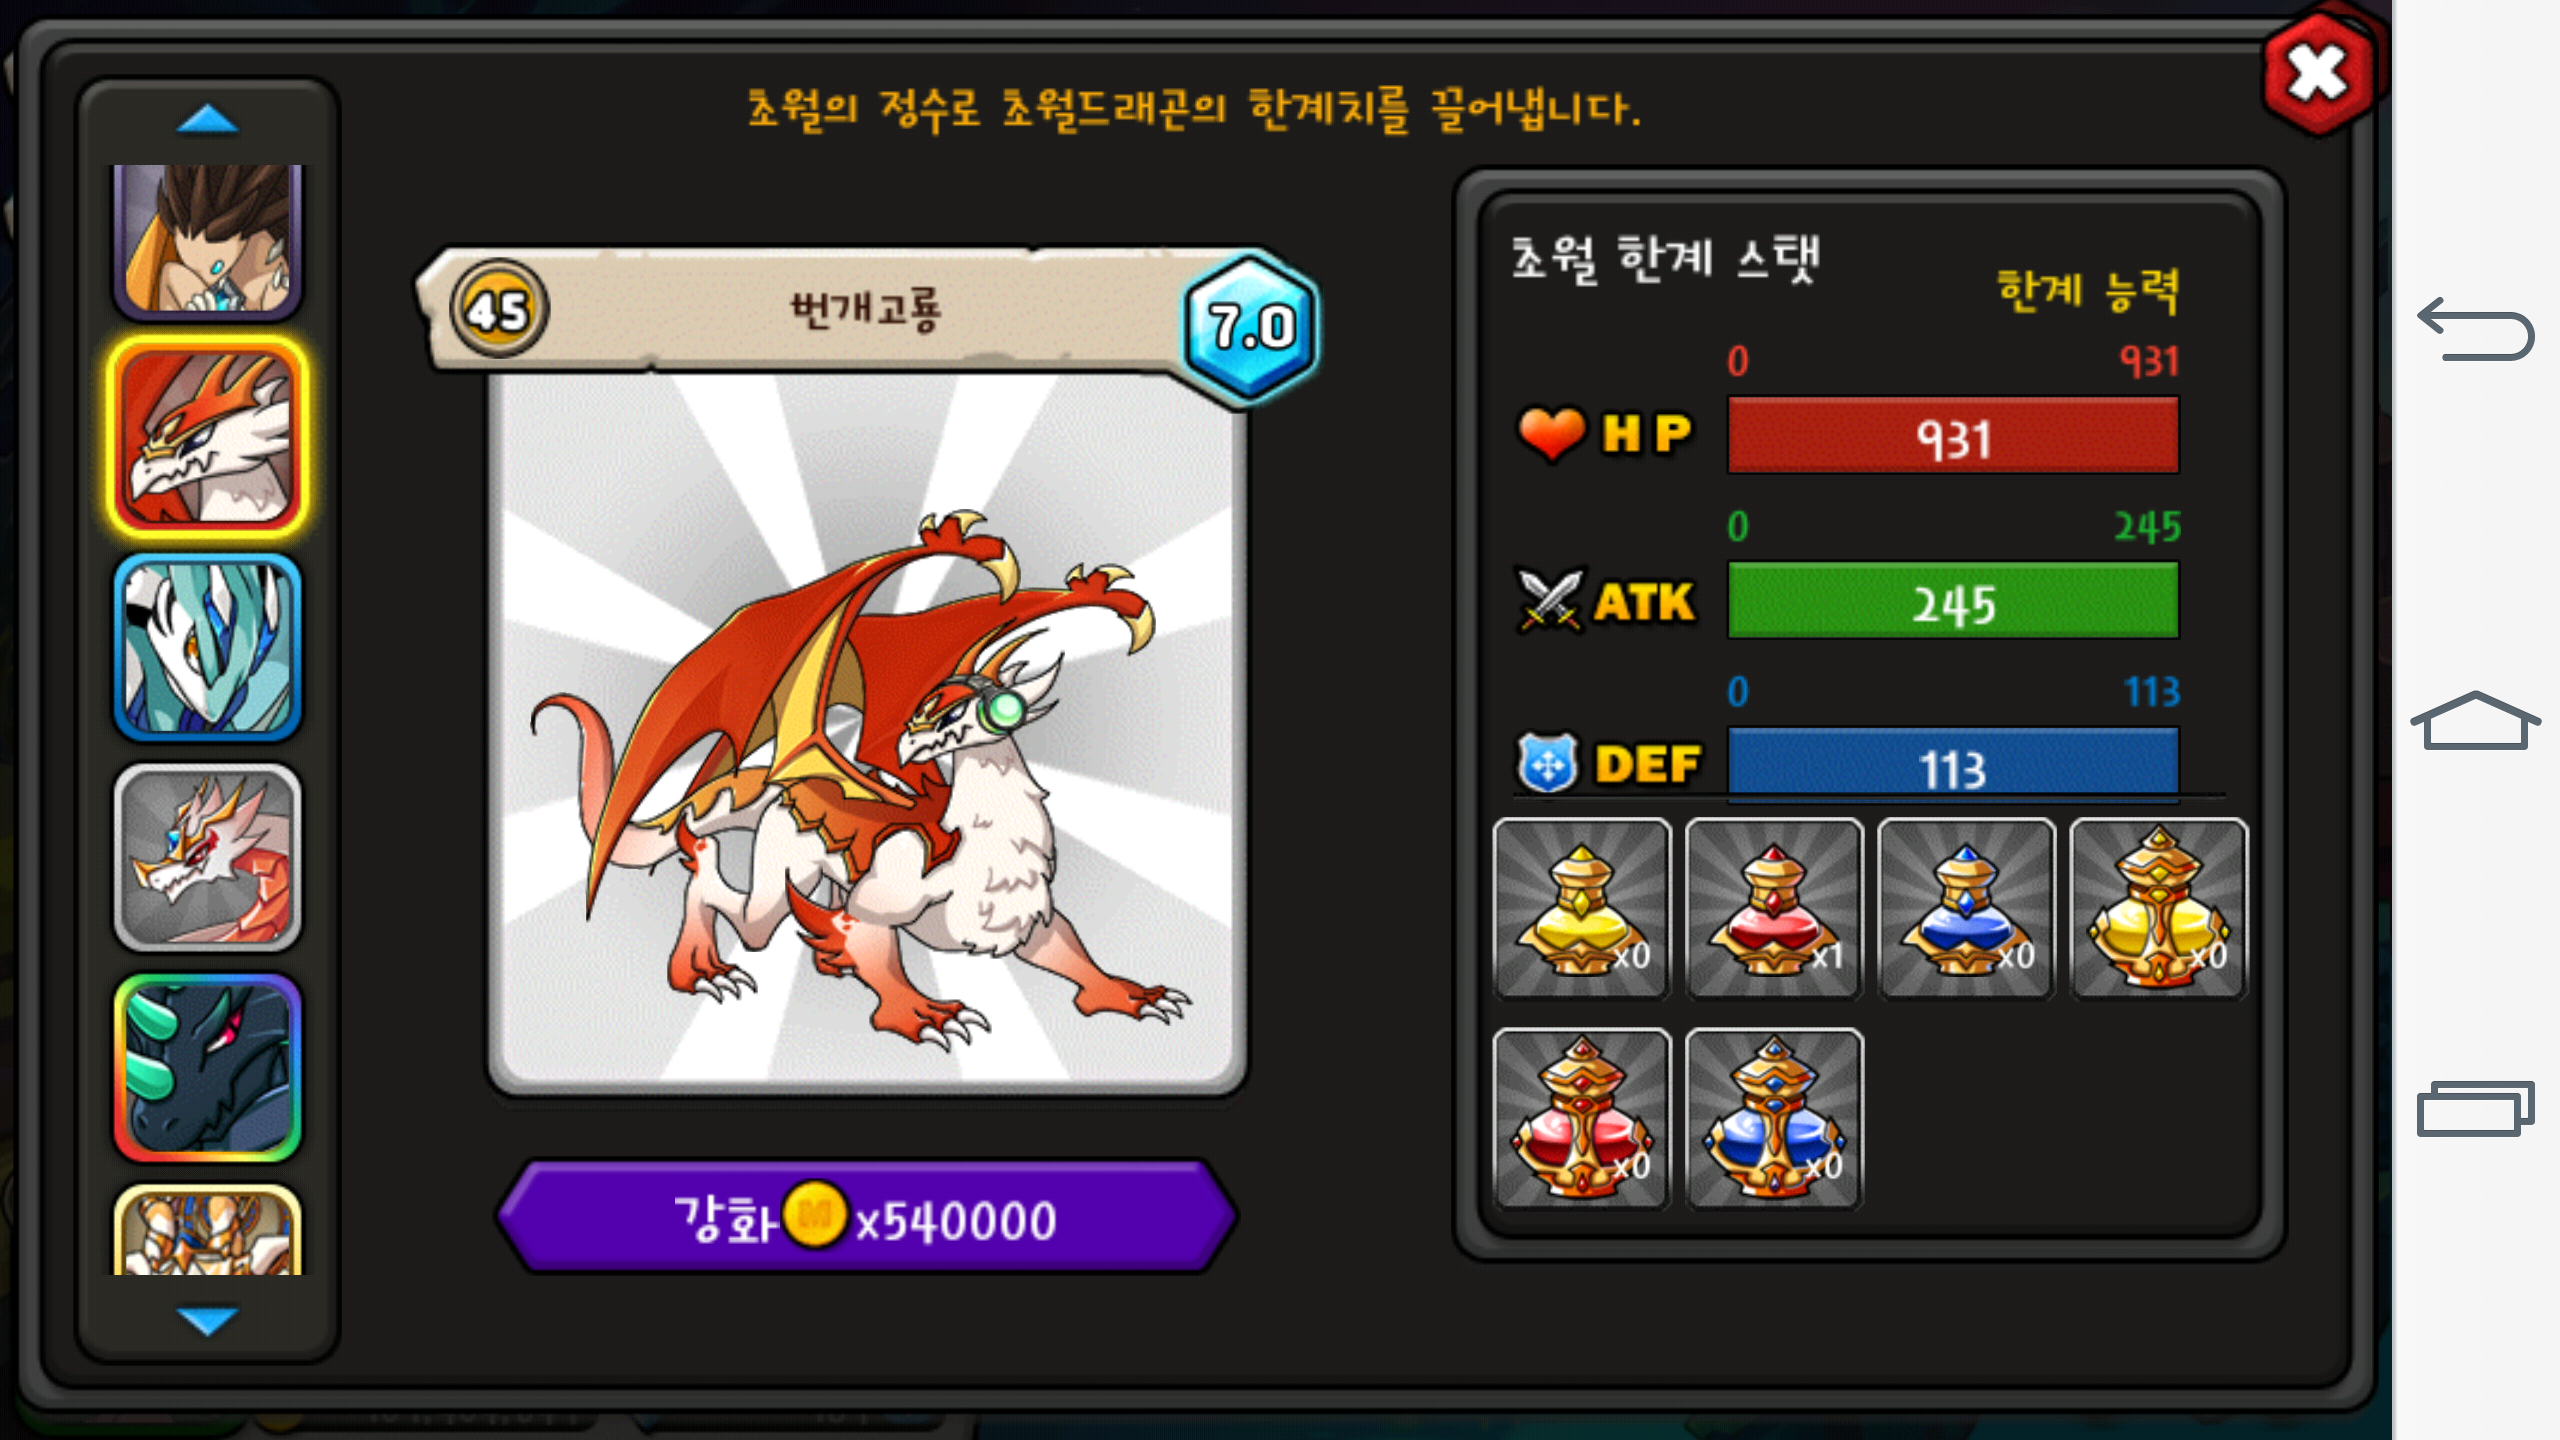Select the small blue essence potion
This screenshot has width=2560, height=1440.
(1966, 908)
